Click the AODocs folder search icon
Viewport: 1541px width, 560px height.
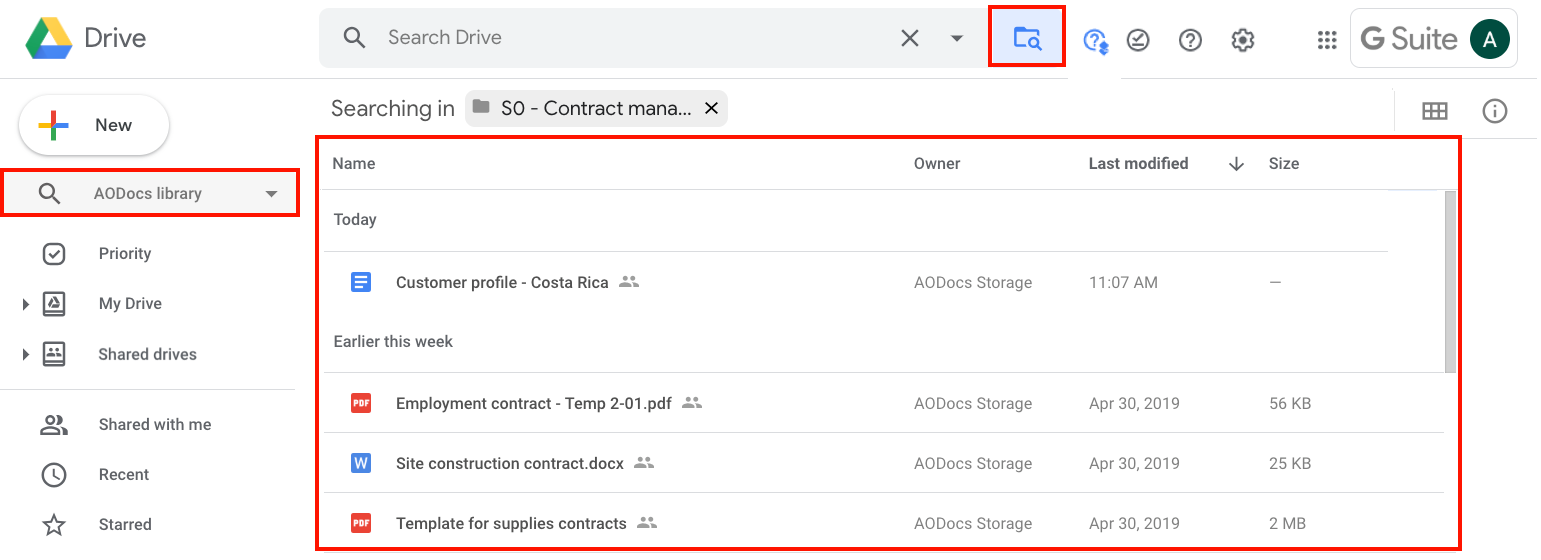[x=1027, y=38]
